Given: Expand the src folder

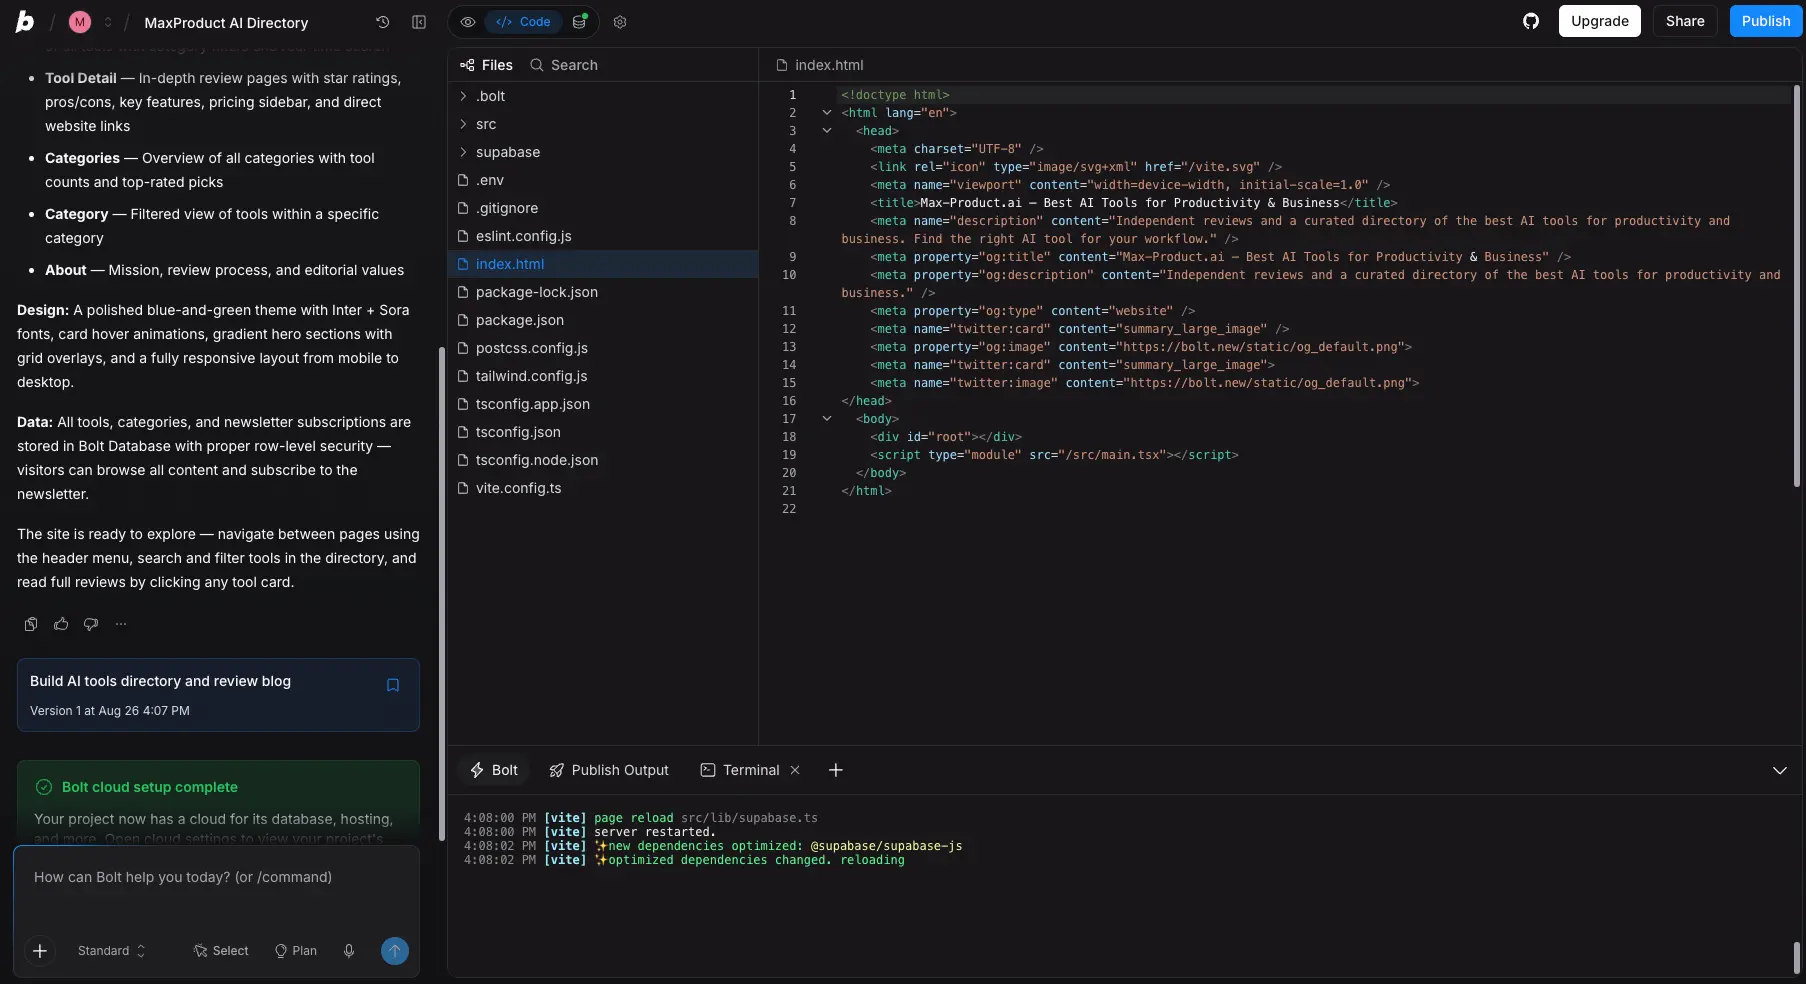Looking at the screenshot, I should coord(603,124).
